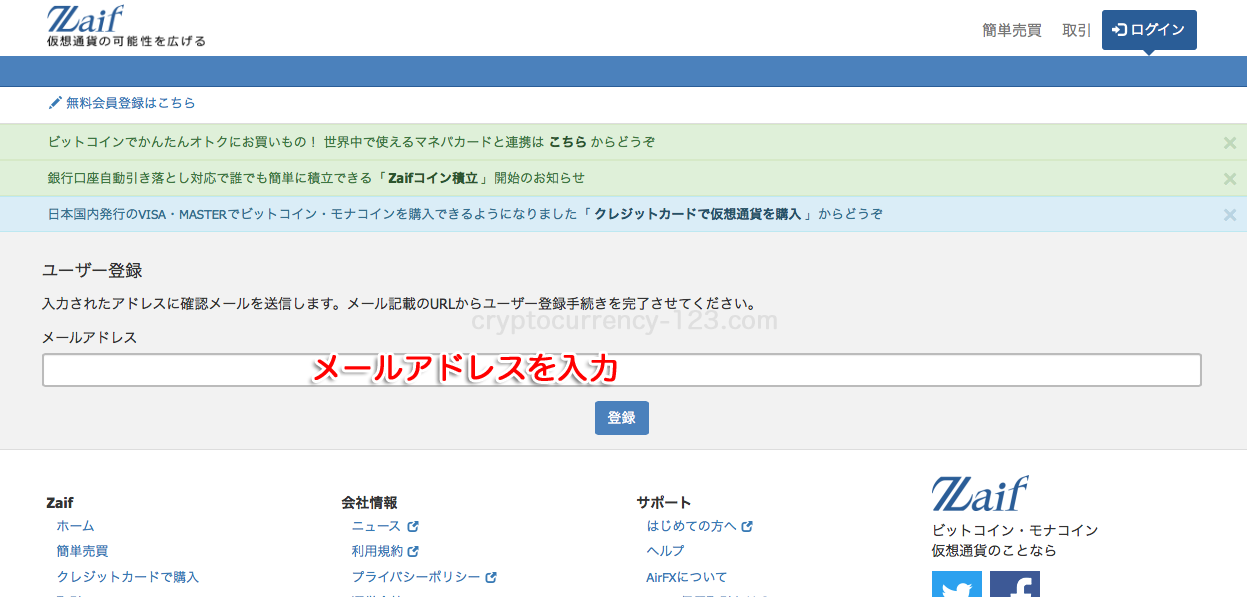Click the 会社情報 footer heading
The width and height of the screenshot is (1247, 597).
369,502
